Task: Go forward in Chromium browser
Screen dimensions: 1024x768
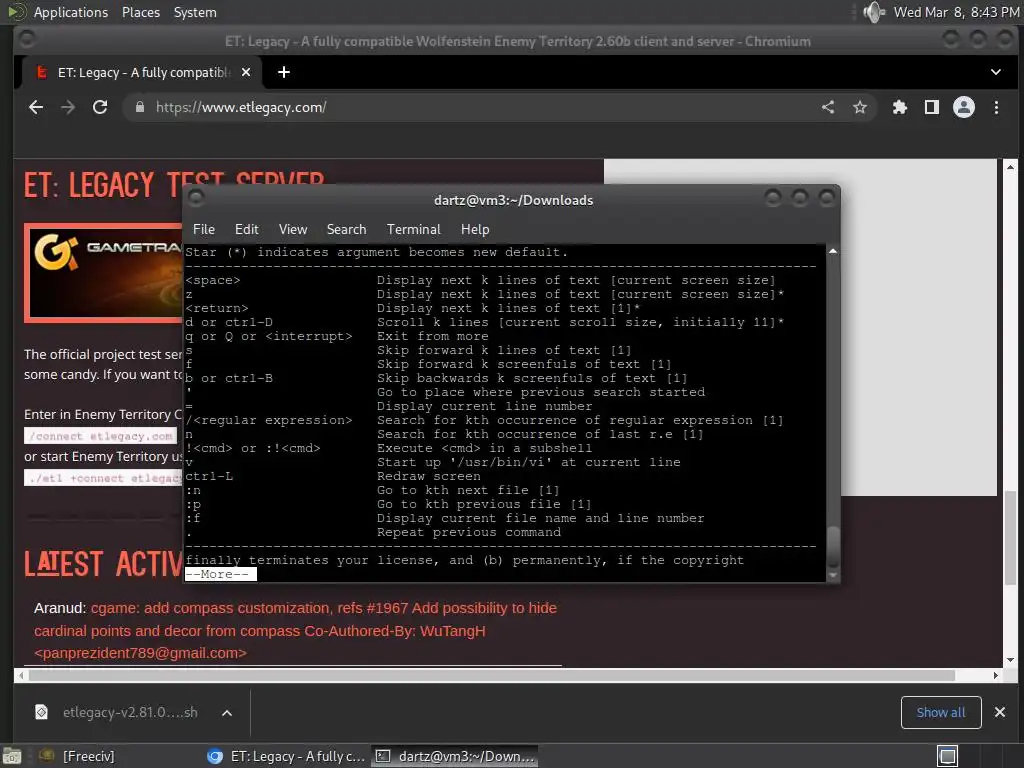Action: [x=68, y=107]
